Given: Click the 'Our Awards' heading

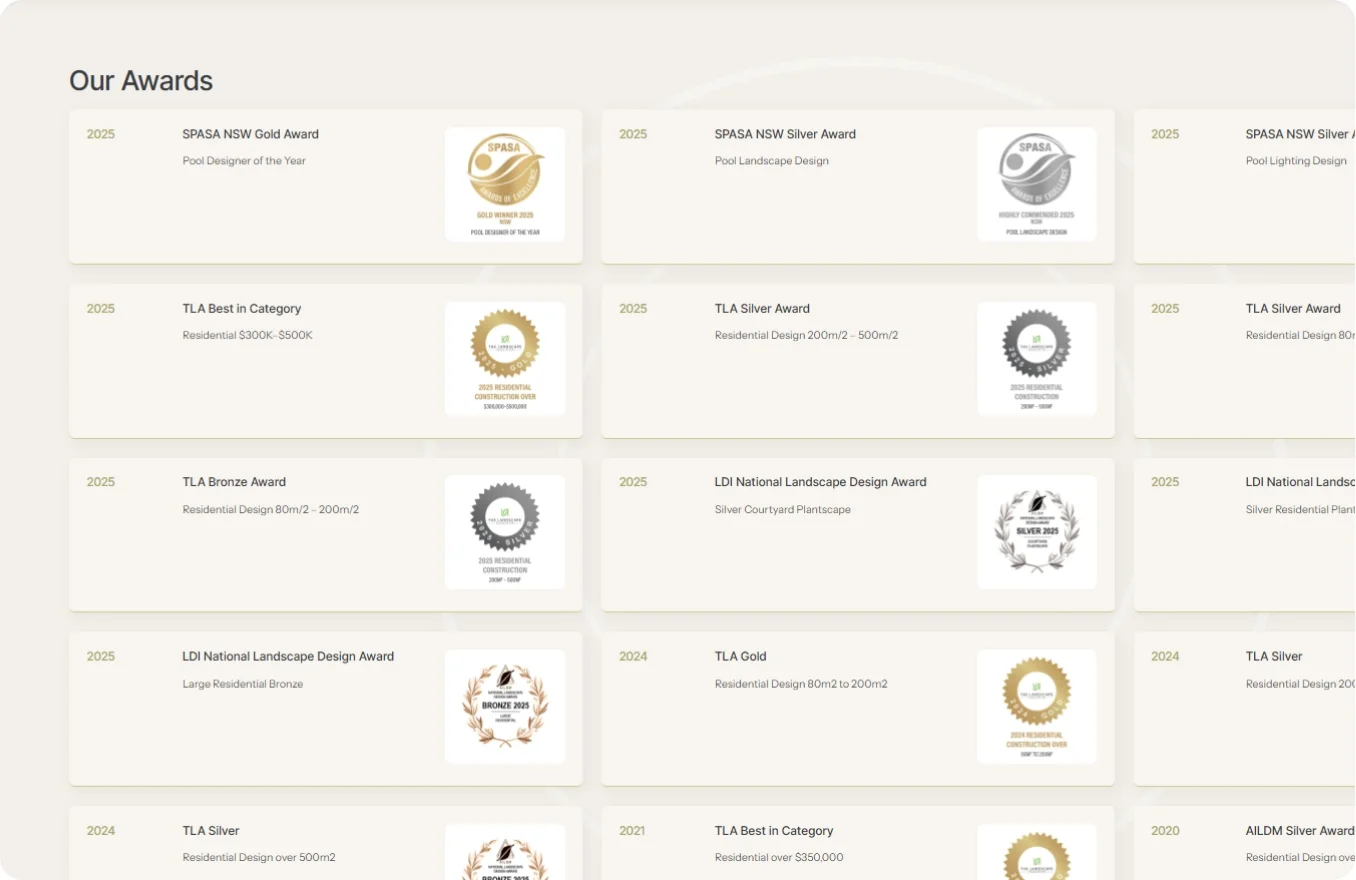Looking at the screenshot, I should click(141, 81).
